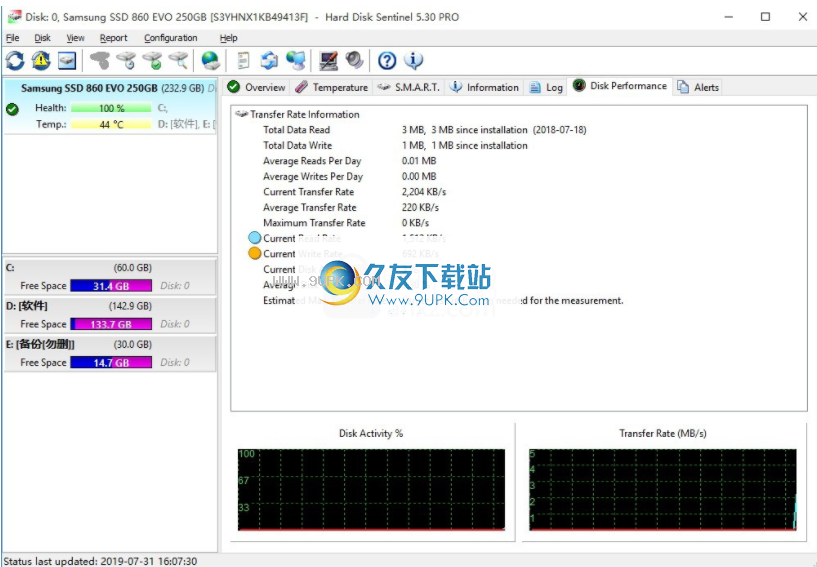
Task: Click the Current Transfer Rate value 2,204 KB/s
Action: [424, 192]
